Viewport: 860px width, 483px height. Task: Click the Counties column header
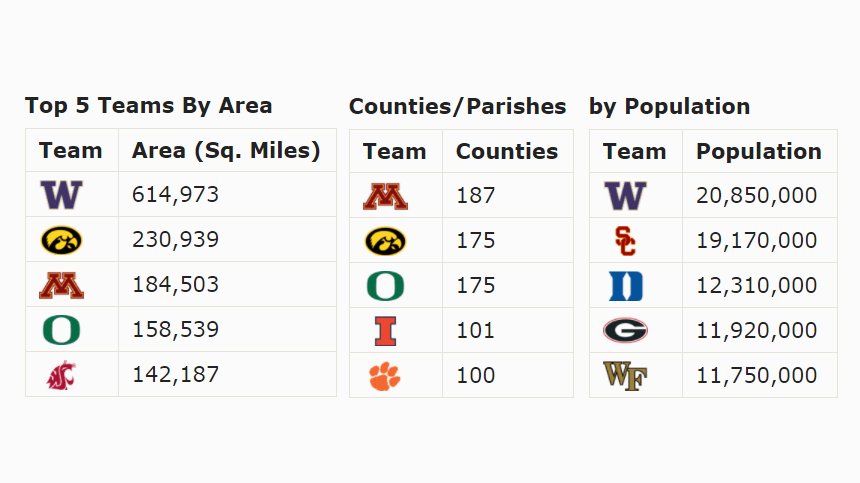click(507, 151)
